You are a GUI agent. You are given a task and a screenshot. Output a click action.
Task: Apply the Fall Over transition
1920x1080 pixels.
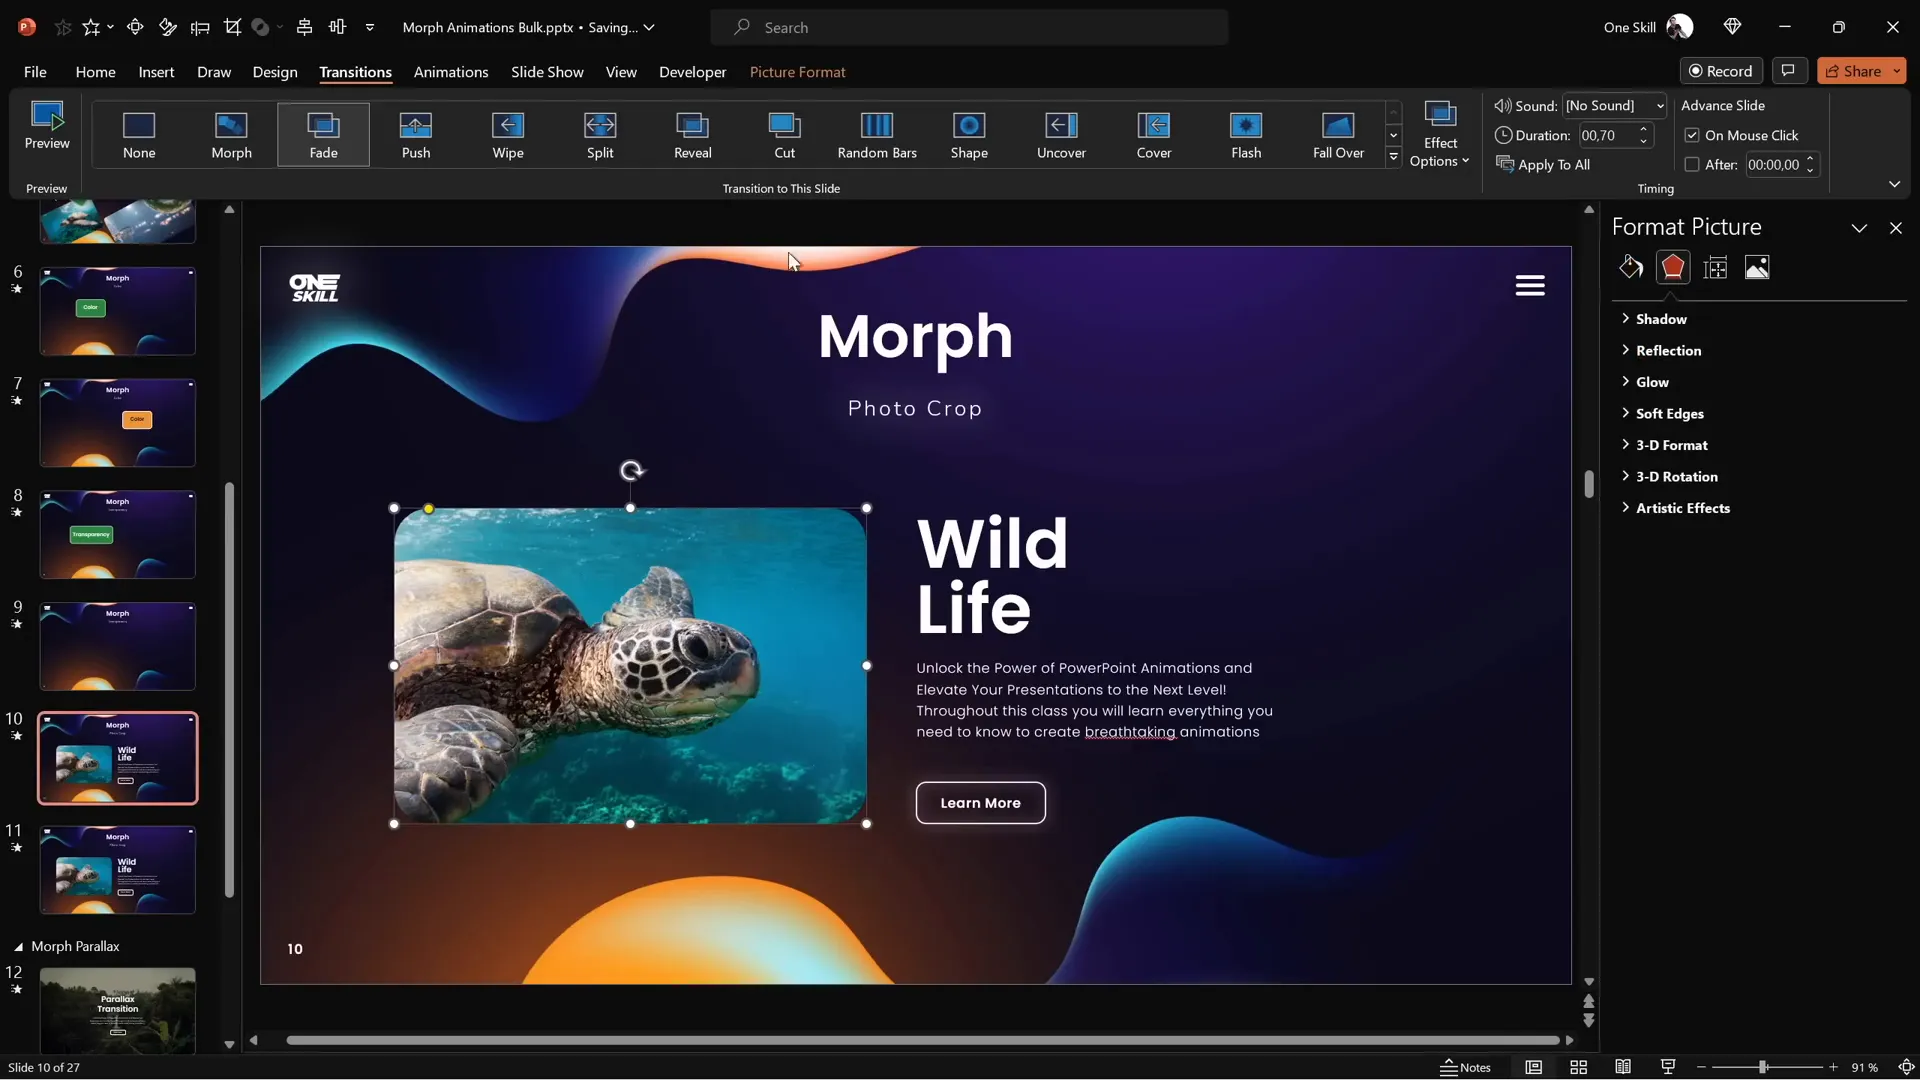pyautogui.click(x=1338, y=135)
